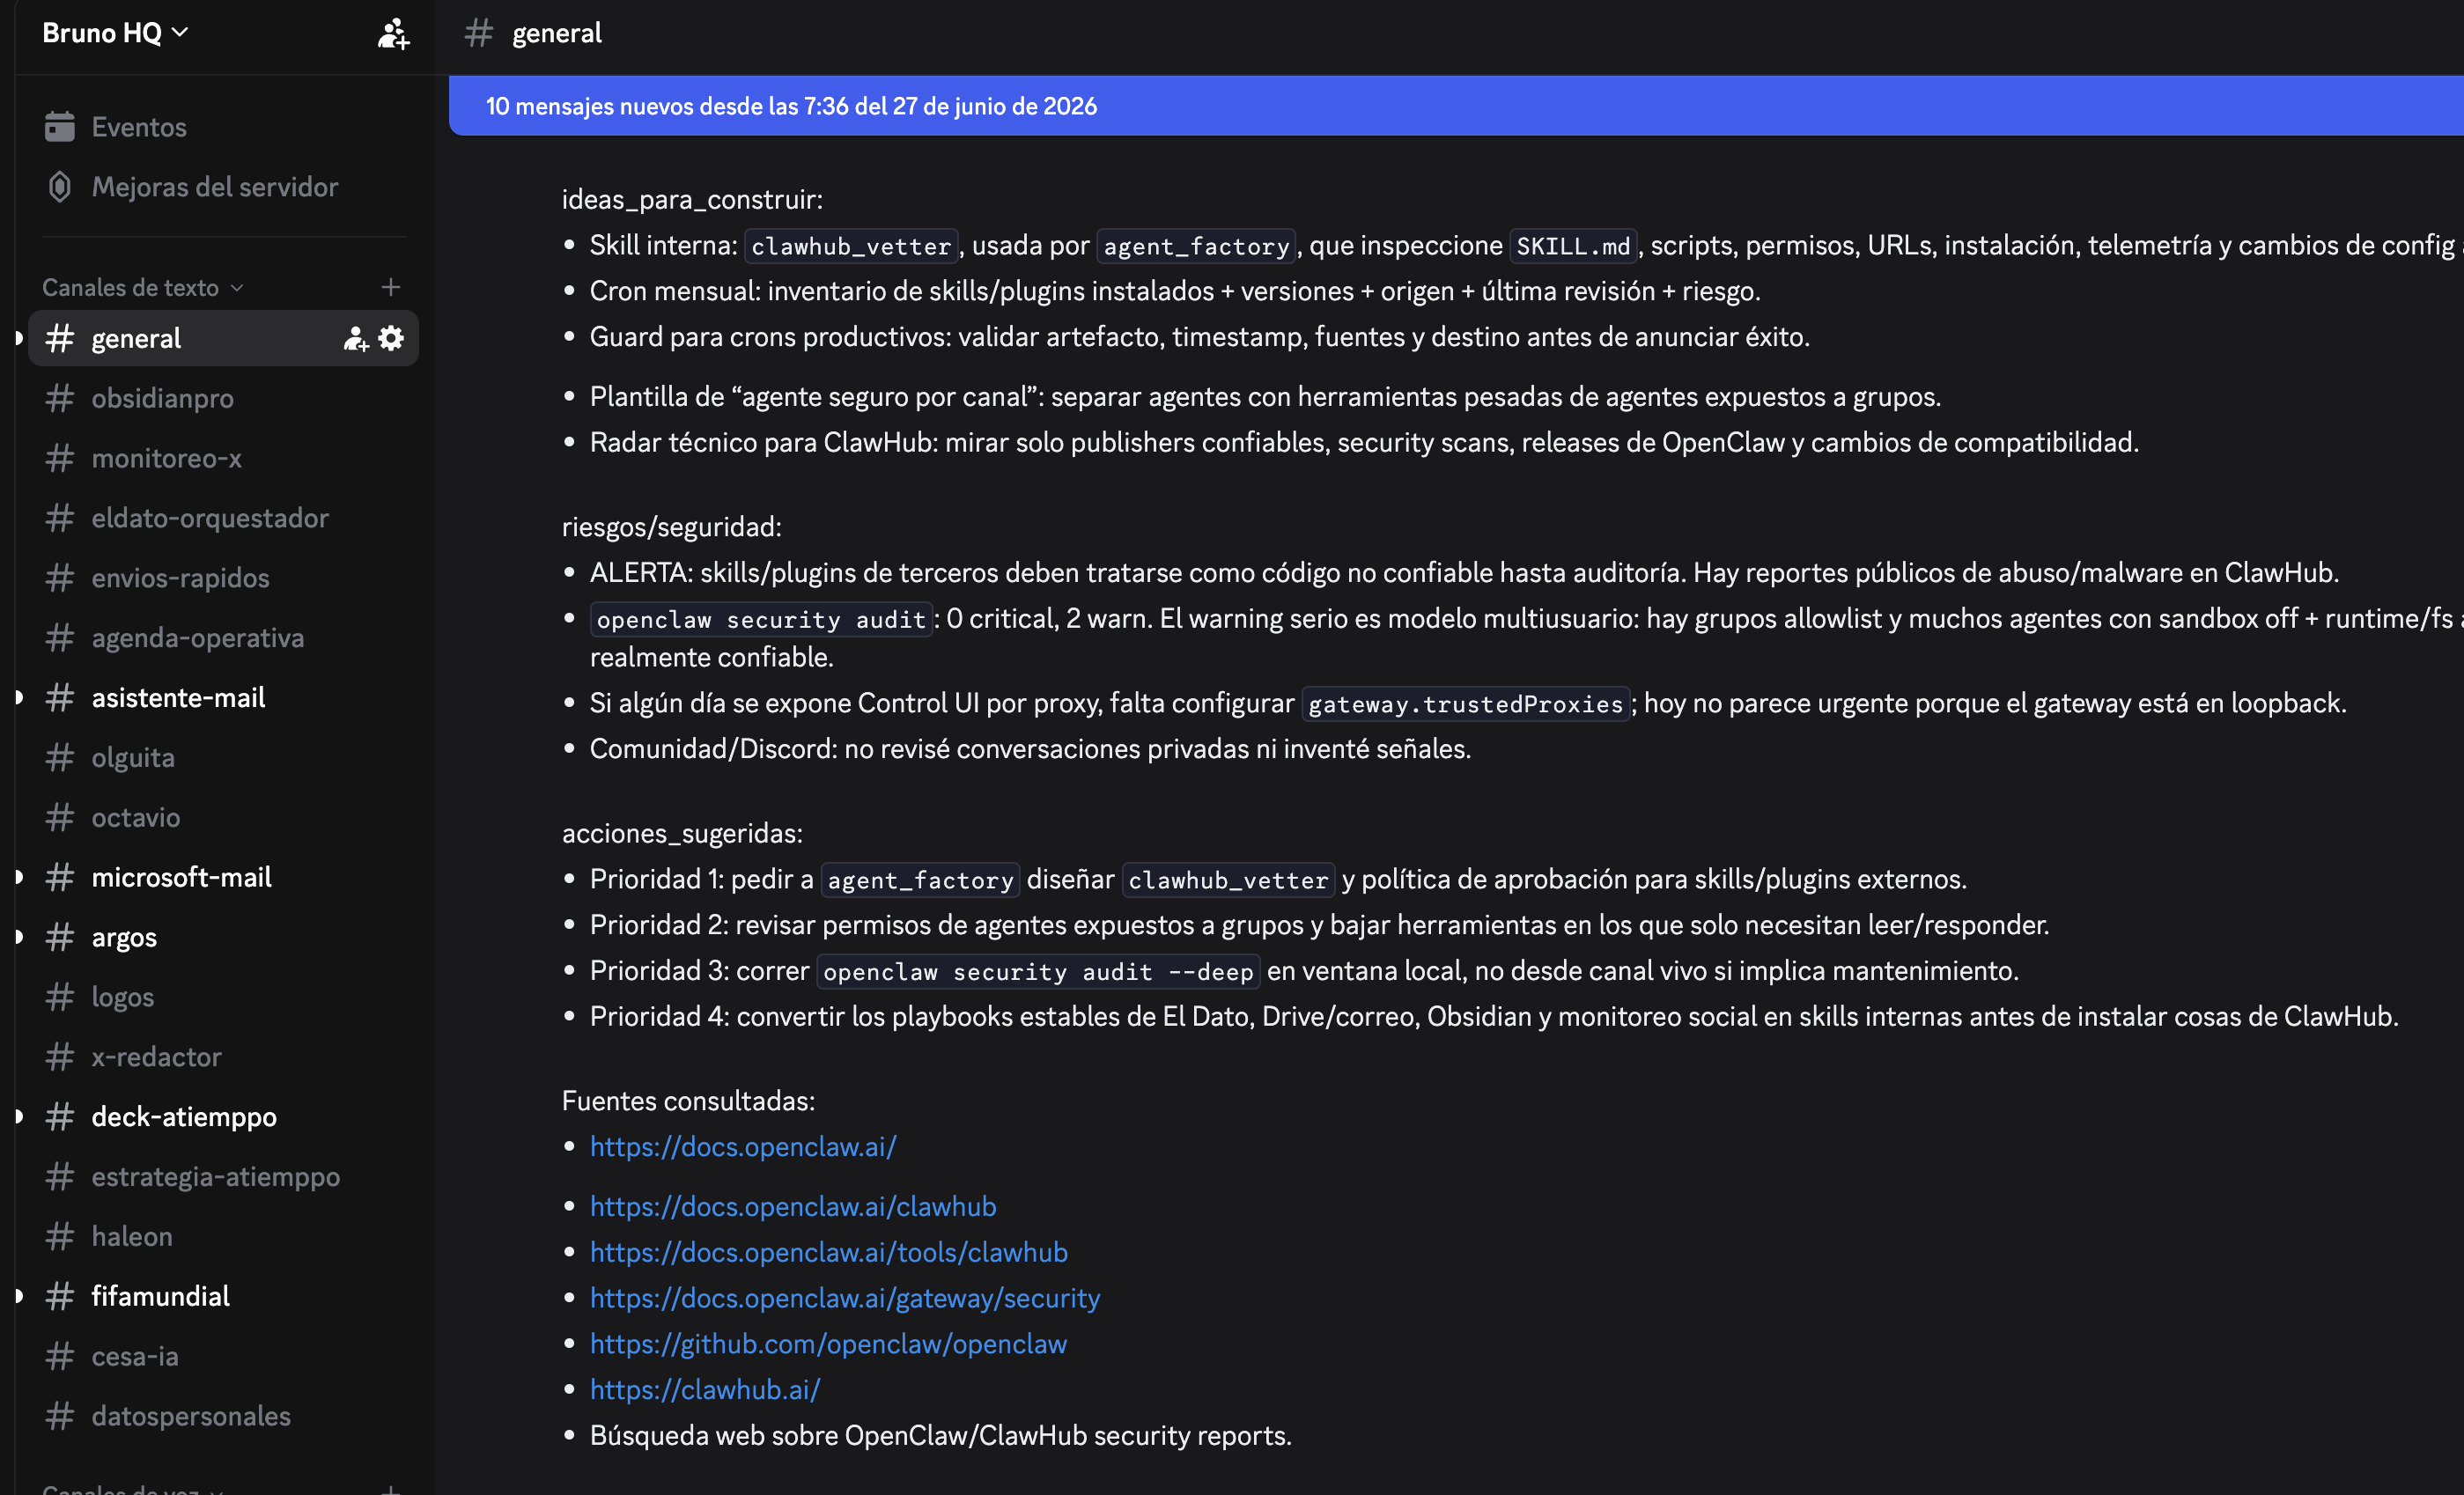Open the asistente-mail channel
This screenshot has width=2464, height=1495.
pyautogui.click(x=223, y=698)
